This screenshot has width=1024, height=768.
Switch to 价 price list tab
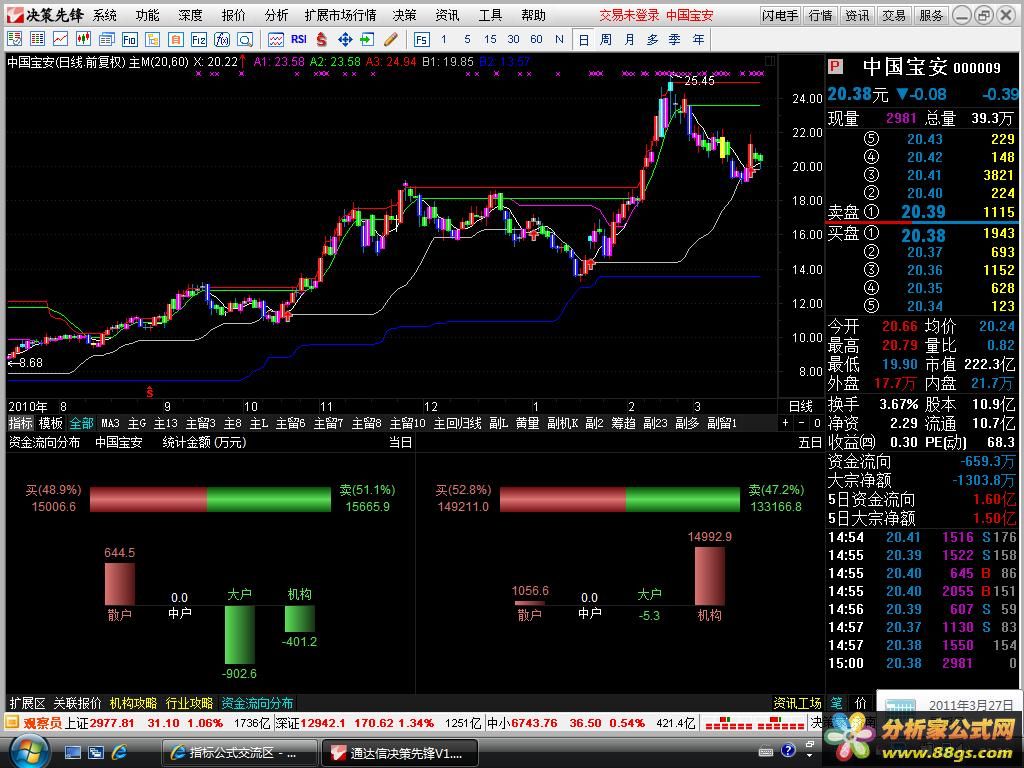click(x=861, y=703)
